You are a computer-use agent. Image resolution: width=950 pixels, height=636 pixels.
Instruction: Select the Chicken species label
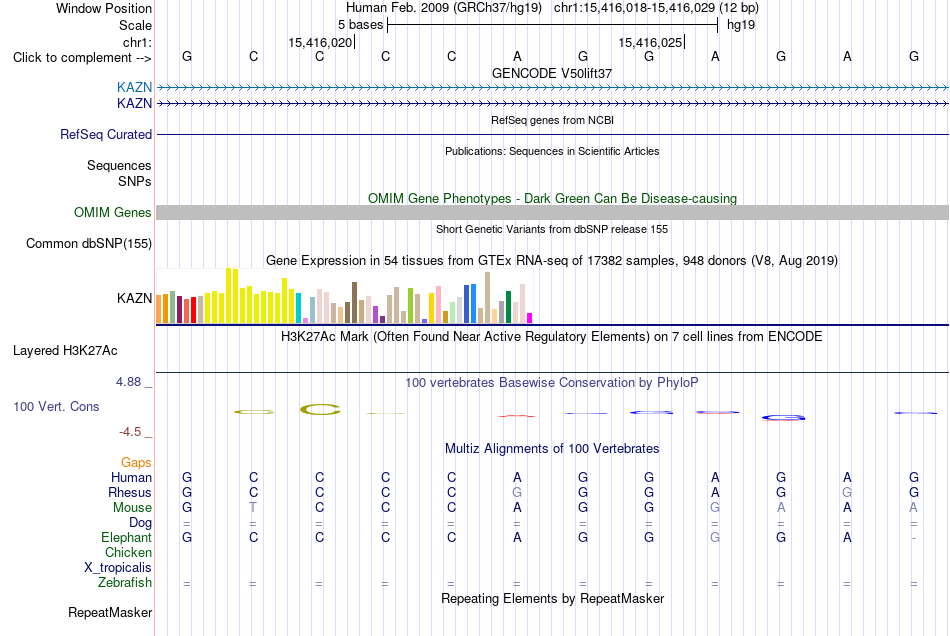(x=128, y=552)
